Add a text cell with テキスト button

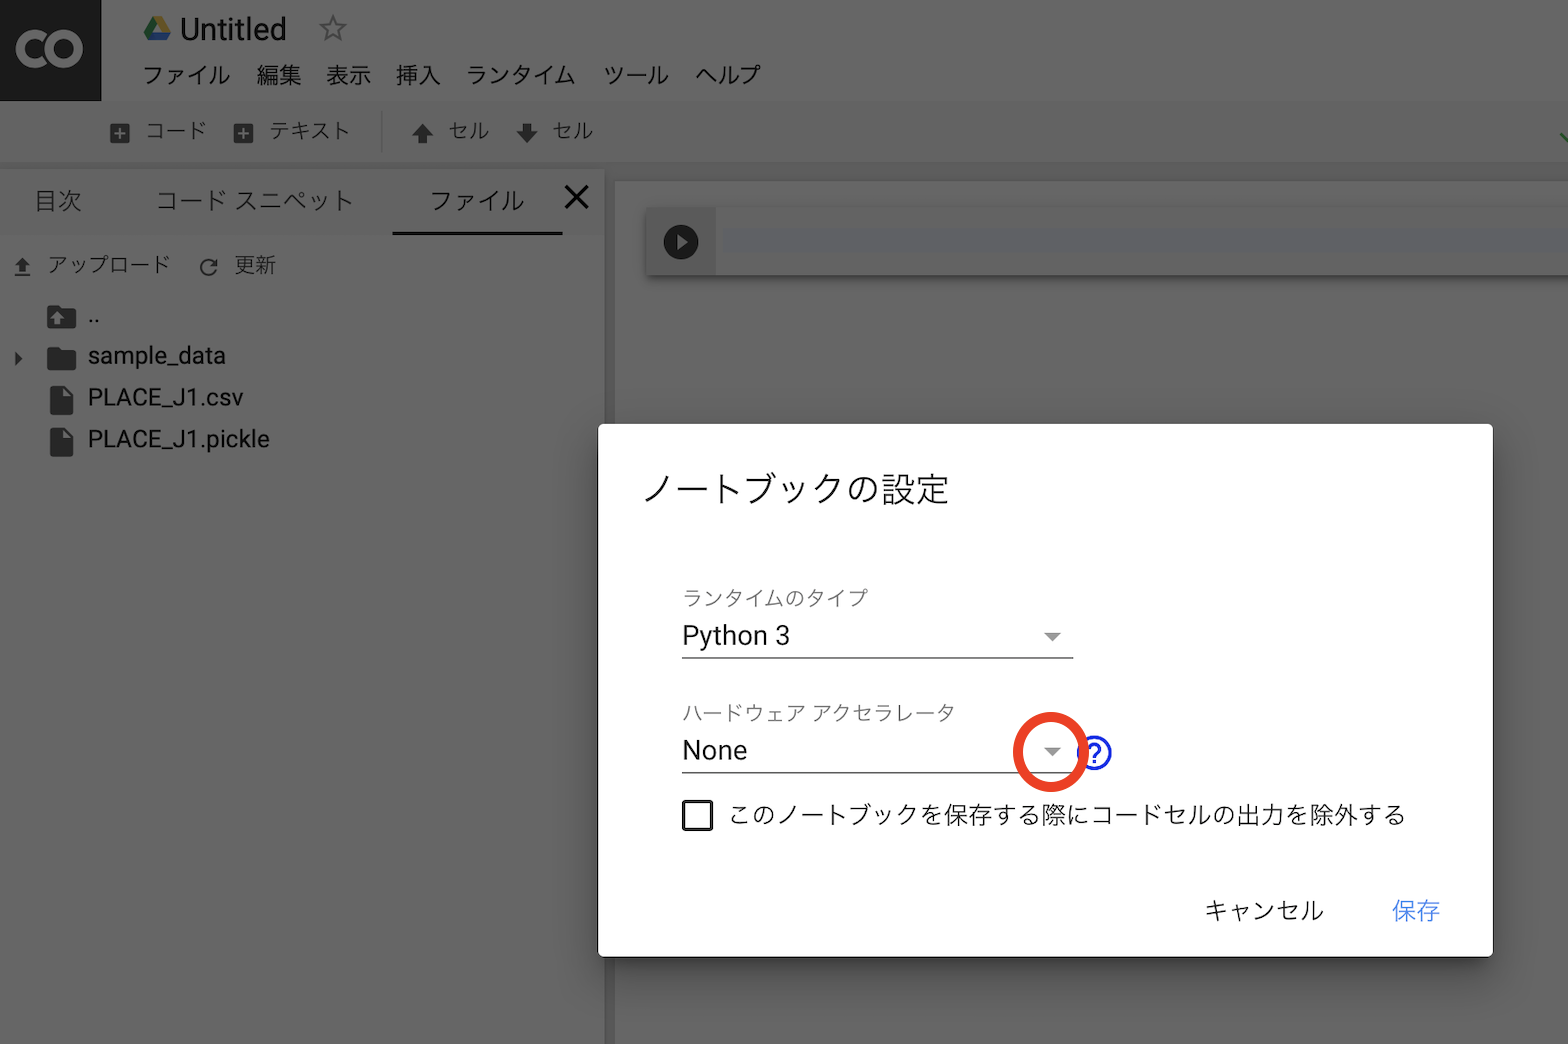pos(291,132)
